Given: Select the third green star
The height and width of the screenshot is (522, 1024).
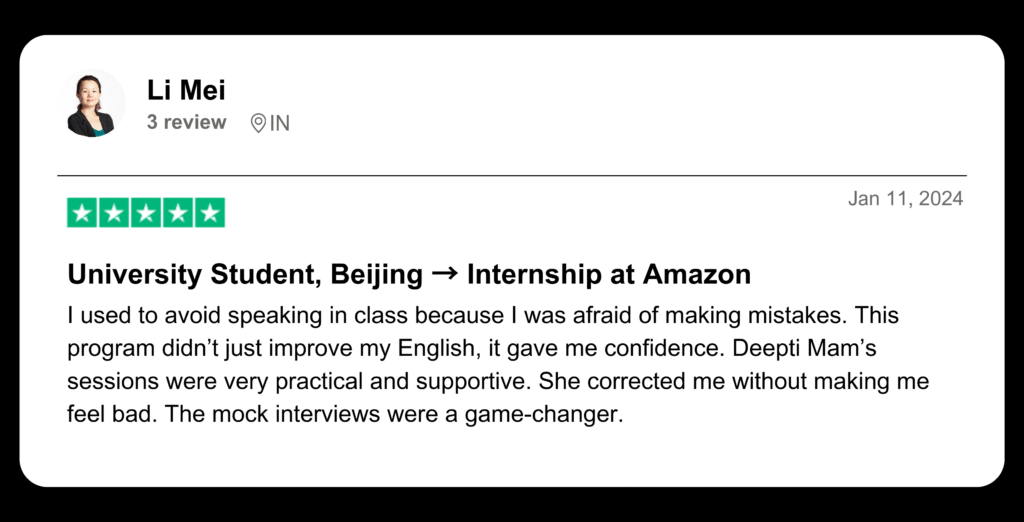Looking at the screenshot, I should [x=146, y=213].
